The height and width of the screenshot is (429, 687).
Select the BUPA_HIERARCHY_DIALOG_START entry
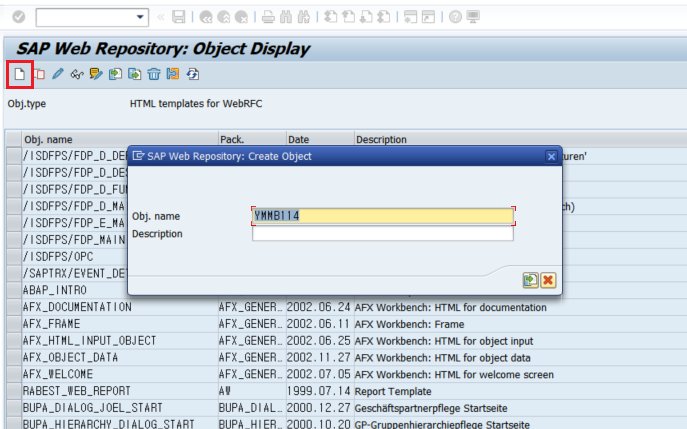tap(109, 424)
